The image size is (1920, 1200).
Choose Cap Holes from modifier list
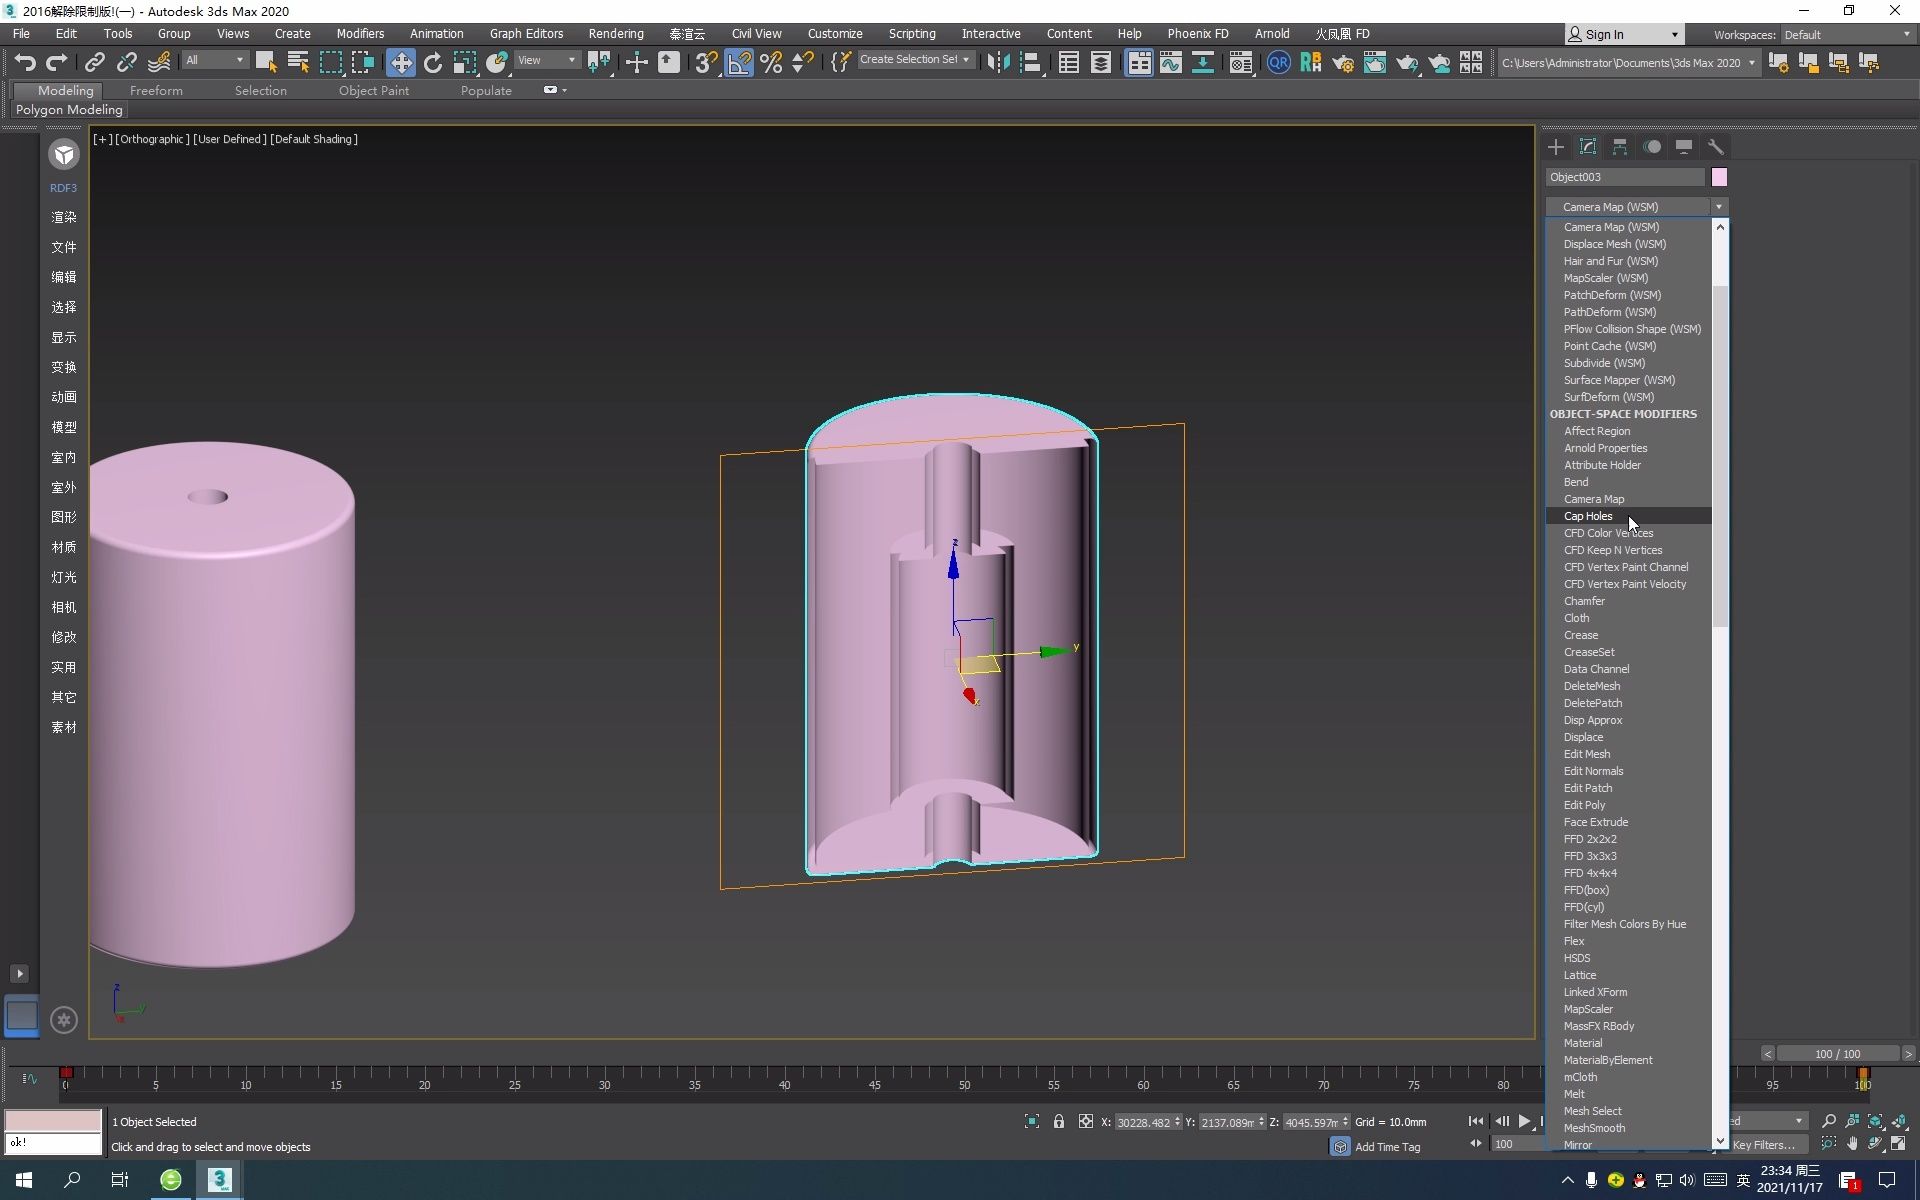(x=1588, y=516)
